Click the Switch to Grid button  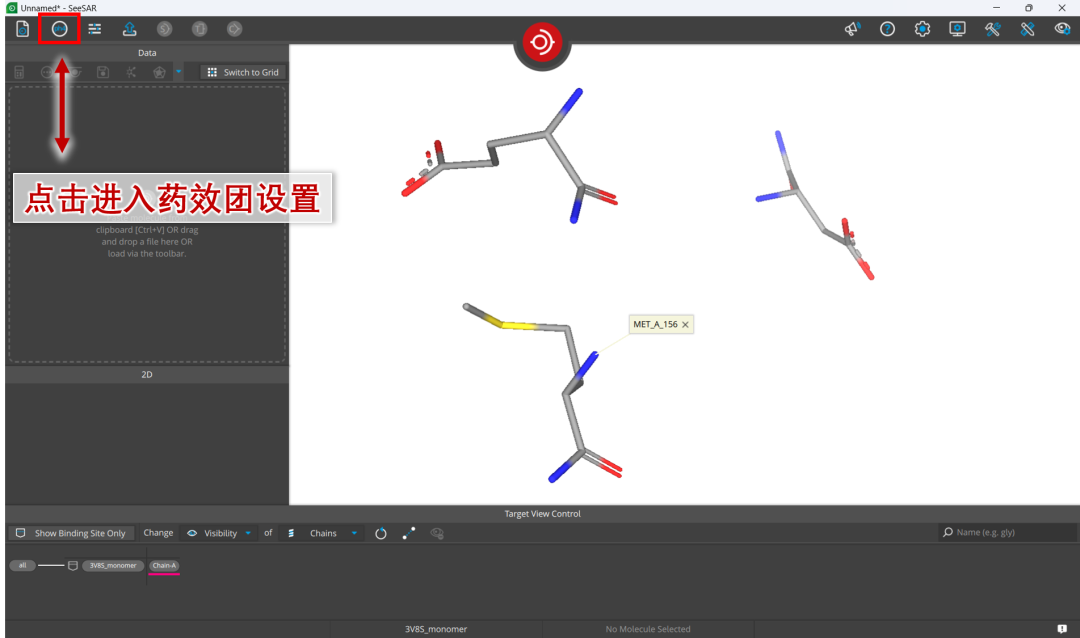243,72
